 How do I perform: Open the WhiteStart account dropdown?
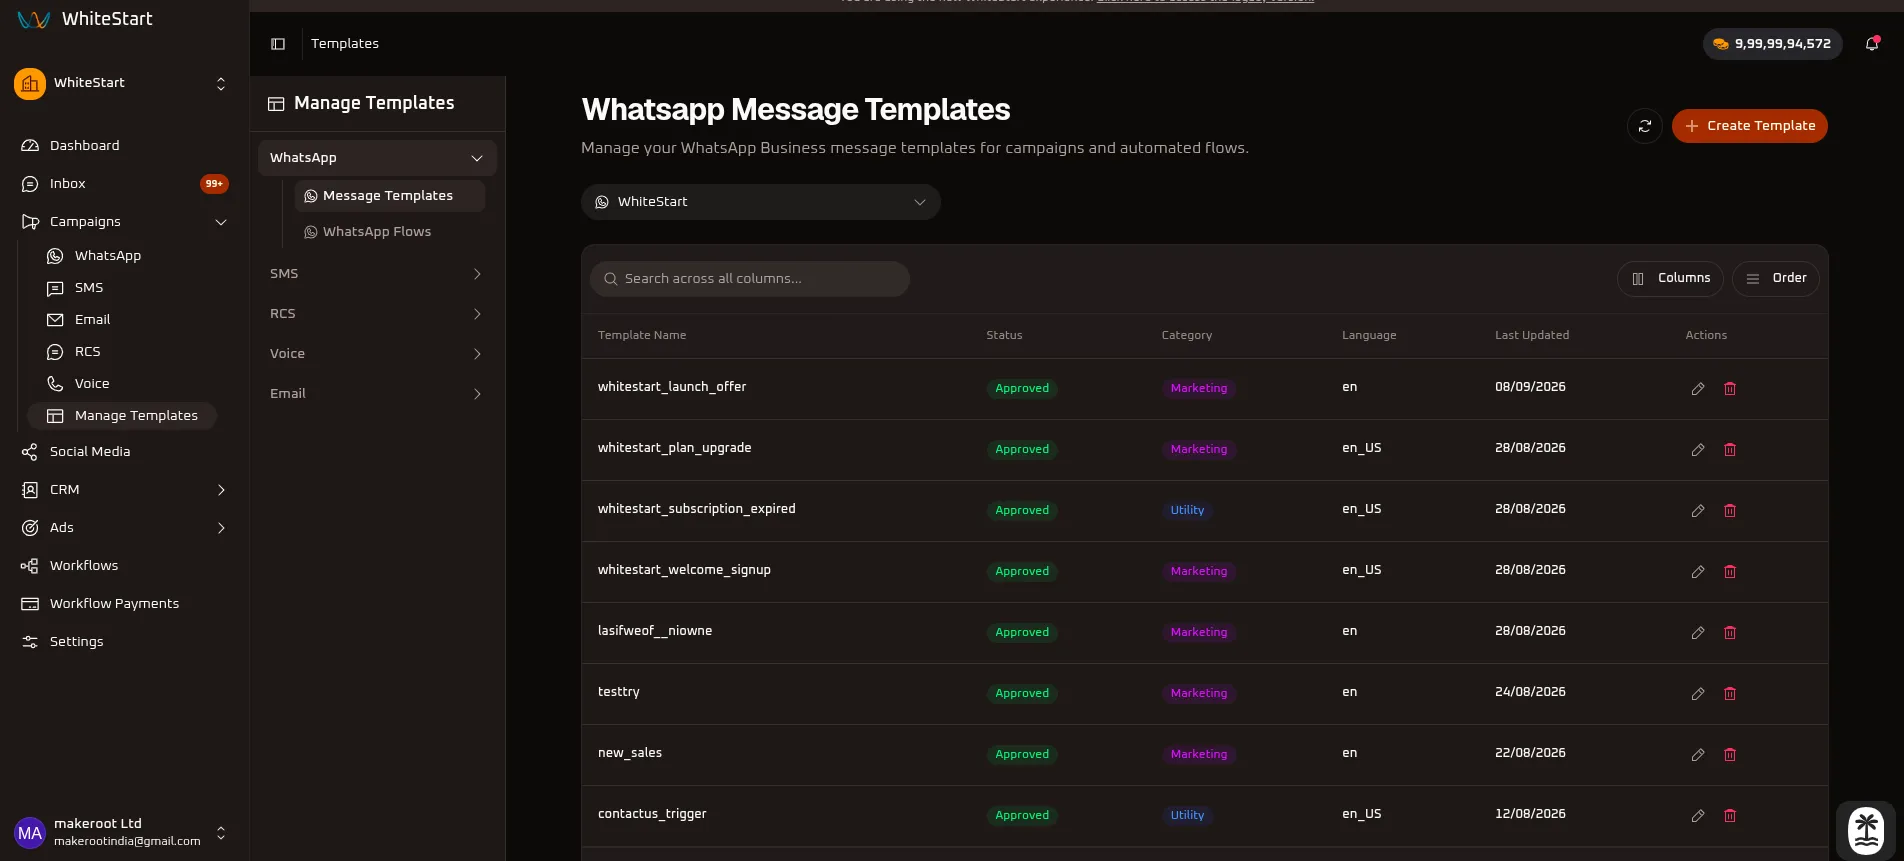[x=761, y=202]
